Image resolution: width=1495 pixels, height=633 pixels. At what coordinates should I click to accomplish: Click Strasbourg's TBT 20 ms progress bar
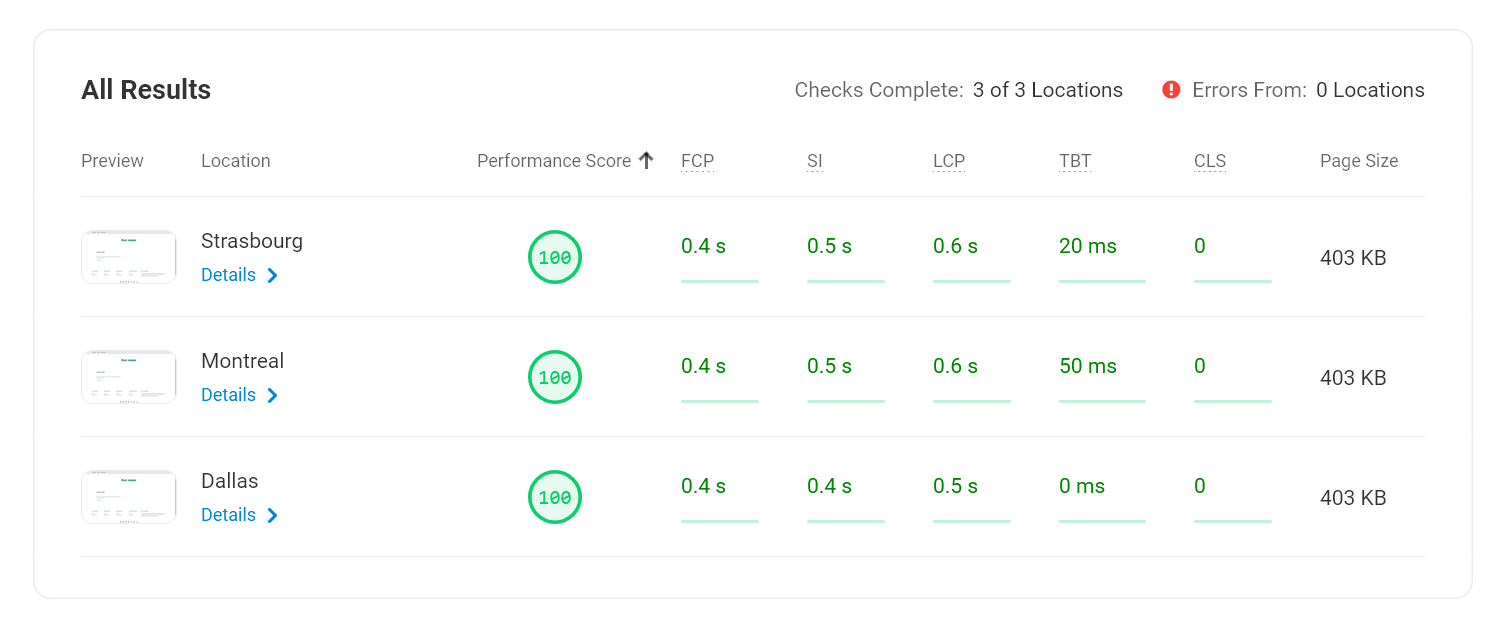click(1102, 282)
